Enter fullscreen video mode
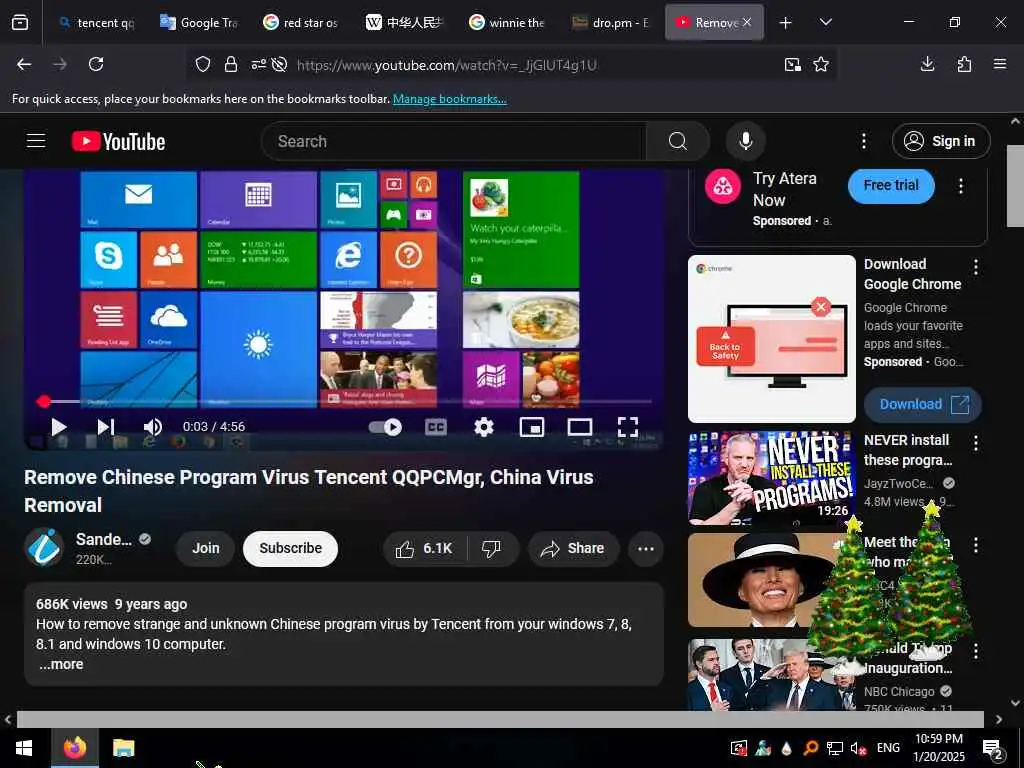Image resolution: width=1024 pixels, height=768 pixels. (628, 427)
